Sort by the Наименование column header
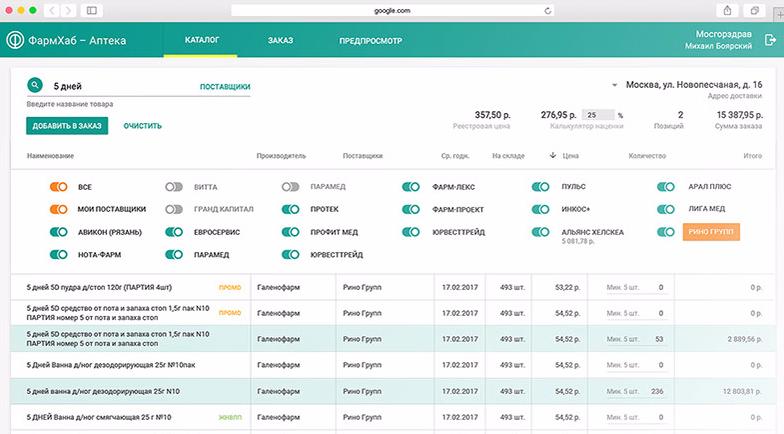This screenshot has height=434, width=784. click(50, 156)
